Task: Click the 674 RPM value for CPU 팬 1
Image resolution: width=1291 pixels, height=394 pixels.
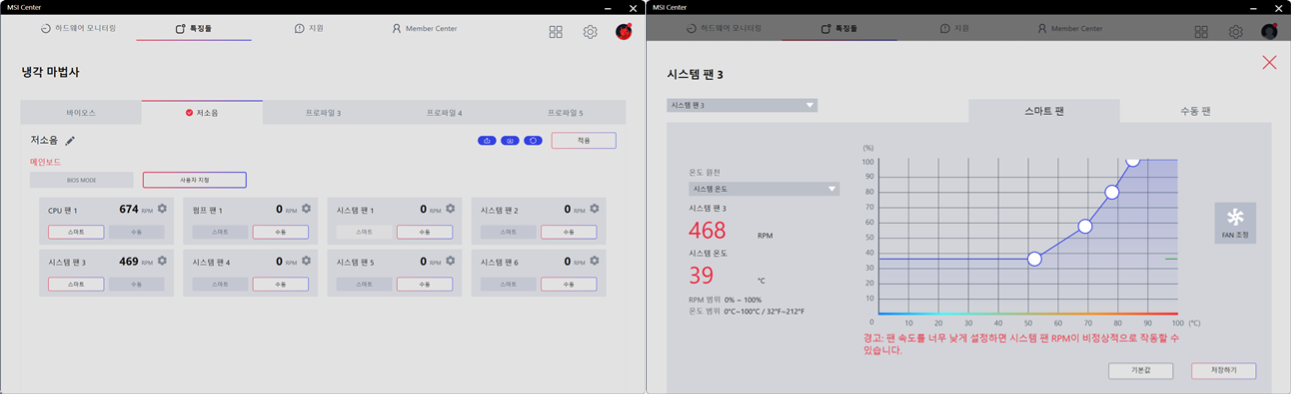Action: pyautogui.click(x=128, y=209)
